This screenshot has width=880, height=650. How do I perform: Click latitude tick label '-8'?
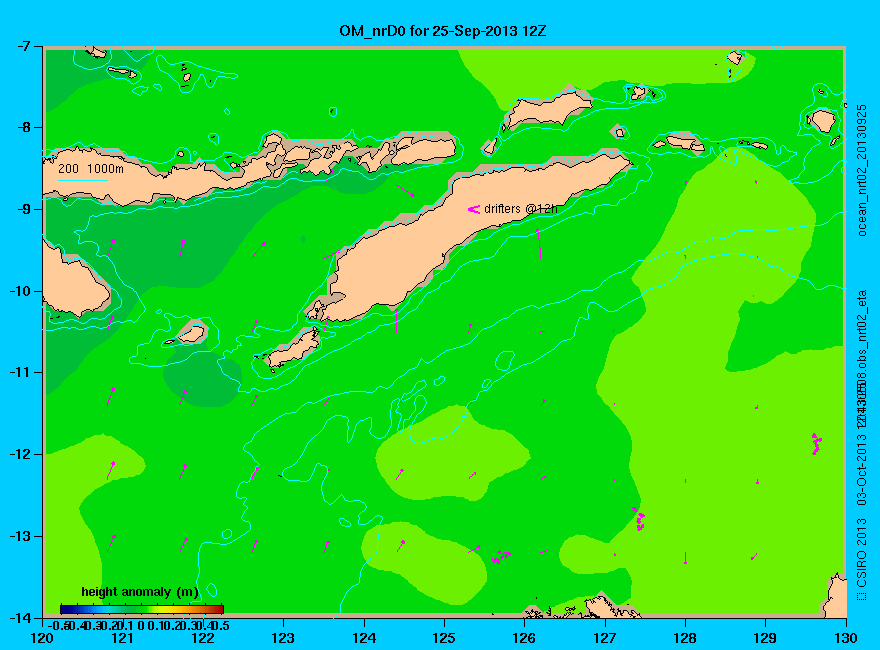point(24,127)
